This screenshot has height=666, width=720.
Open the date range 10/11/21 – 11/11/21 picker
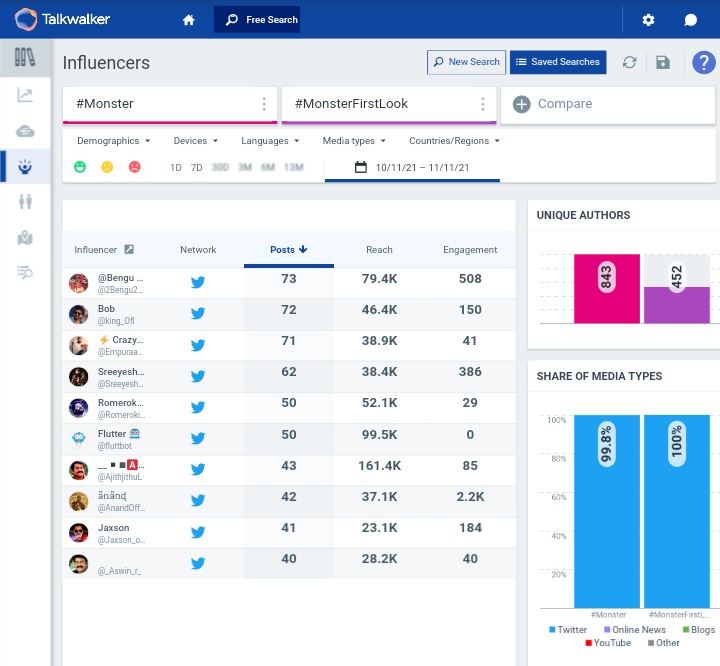(412, 167)
